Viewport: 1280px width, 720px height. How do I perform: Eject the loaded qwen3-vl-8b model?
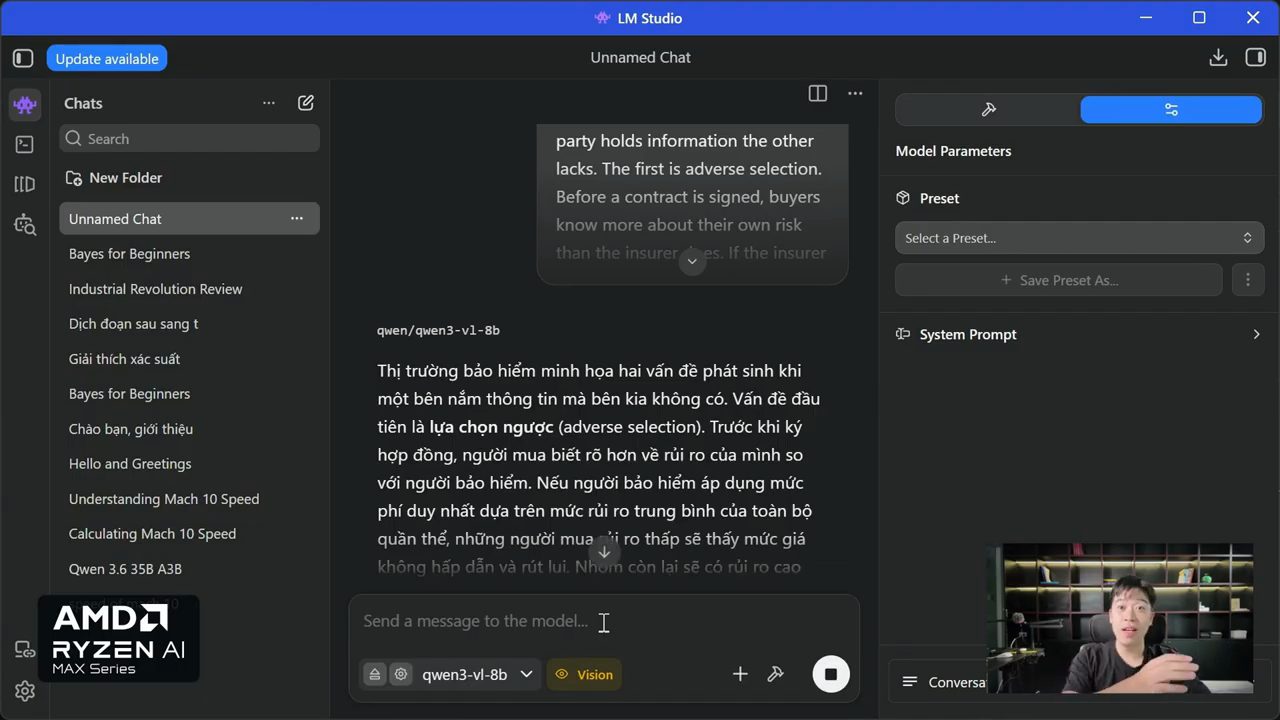pos(375,674)
